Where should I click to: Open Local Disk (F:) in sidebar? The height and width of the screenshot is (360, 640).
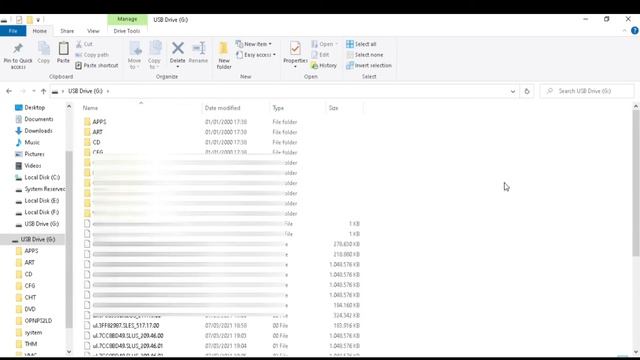point(41,212)
